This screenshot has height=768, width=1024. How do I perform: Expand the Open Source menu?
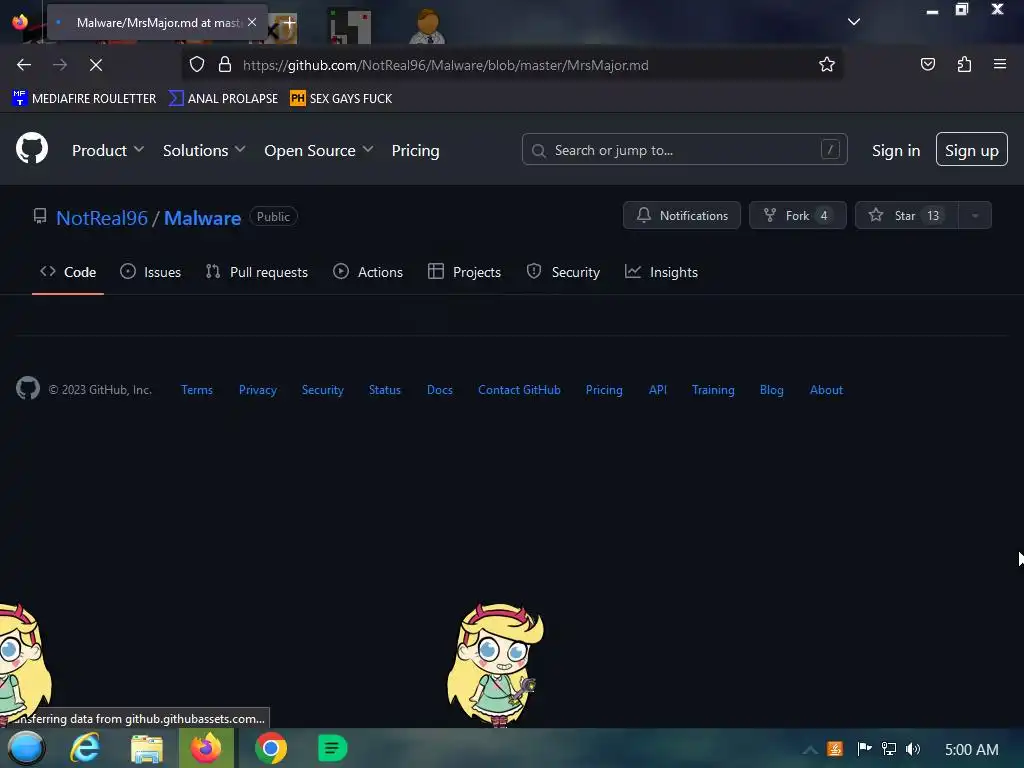(x=319, y=150)
